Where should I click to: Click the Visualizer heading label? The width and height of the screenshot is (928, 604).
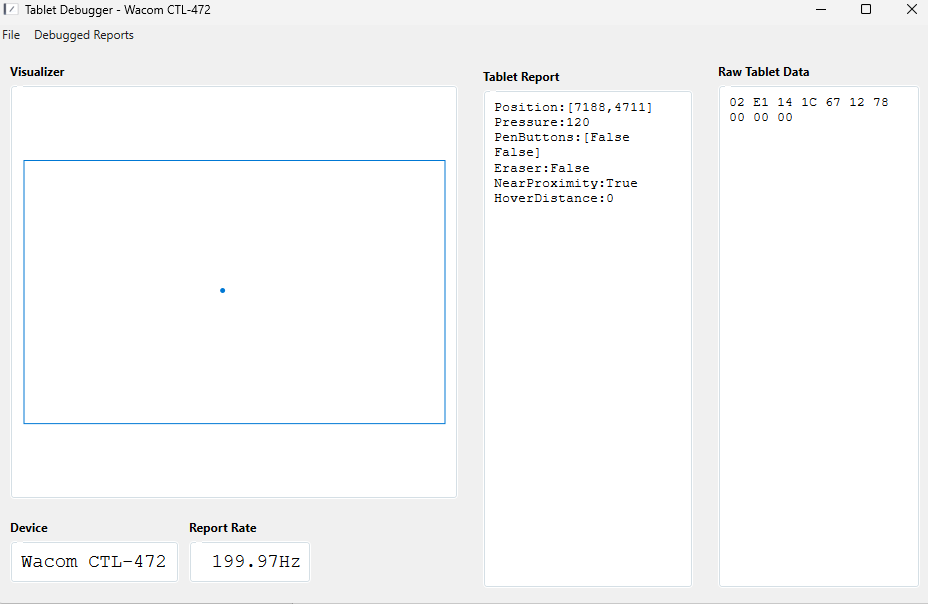[x=37, y=72]
